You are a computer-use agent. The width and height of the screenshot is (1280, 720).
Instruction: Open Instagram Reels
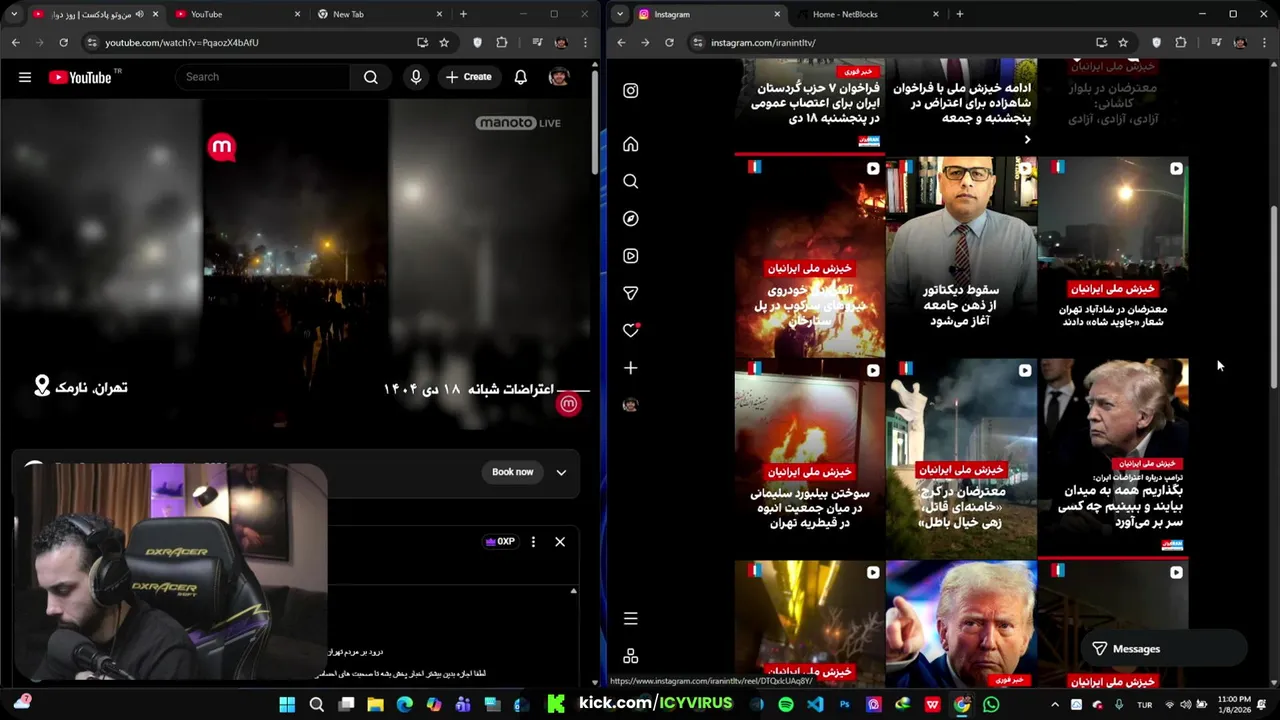[631, 256]
